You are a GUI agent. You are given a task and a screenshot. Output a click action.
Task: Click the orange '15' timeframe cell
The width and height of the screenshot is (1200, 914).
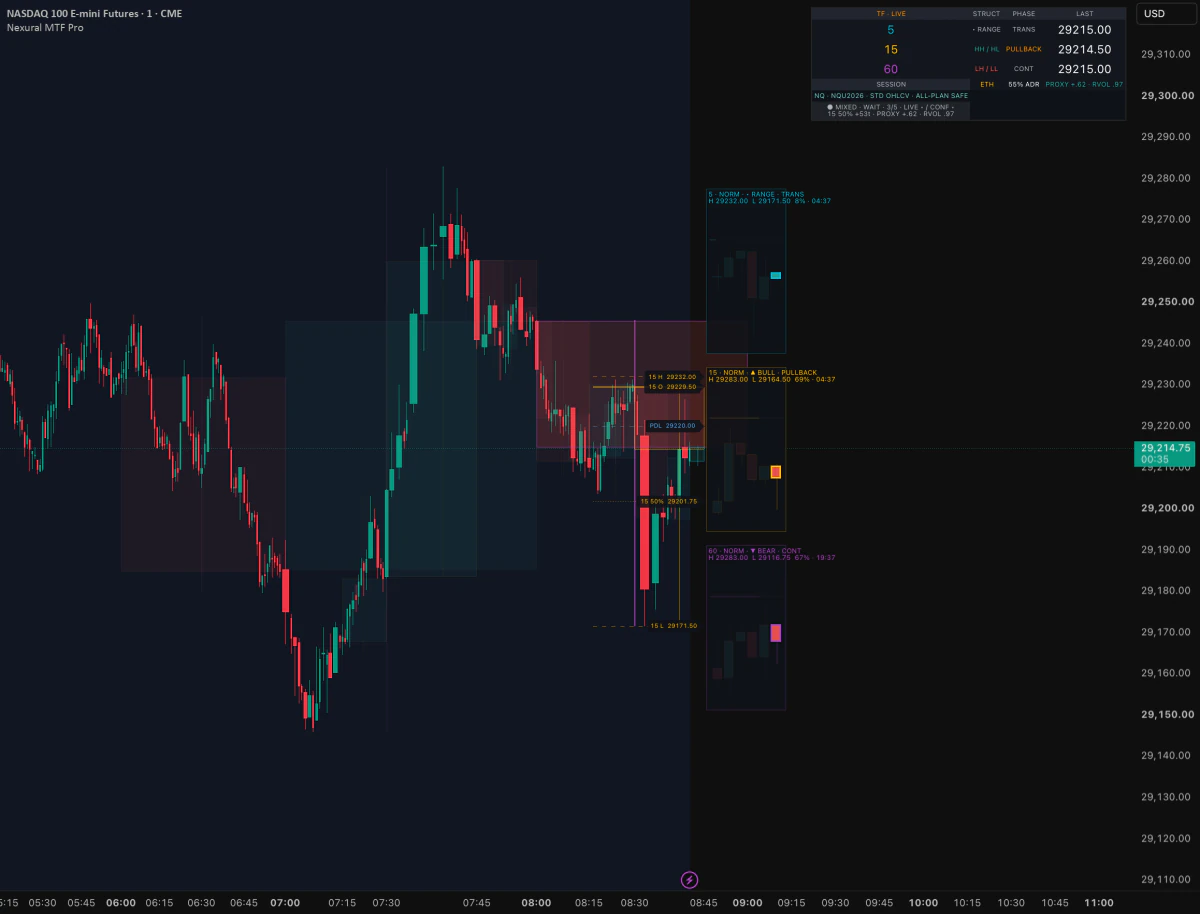point(891,49)
